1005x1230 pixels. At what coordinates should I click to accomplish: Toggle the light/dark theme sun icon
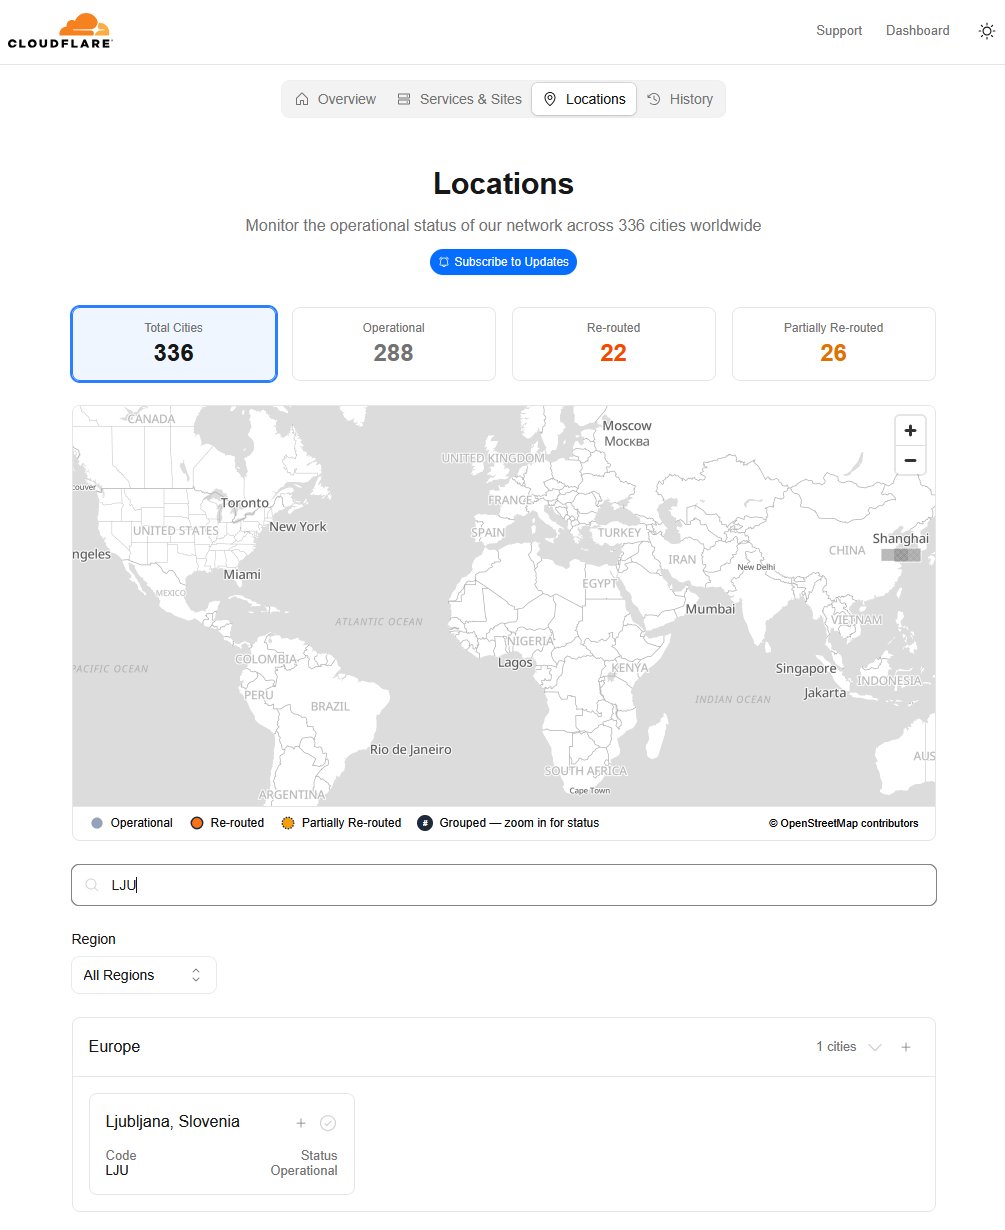[986, 31]
